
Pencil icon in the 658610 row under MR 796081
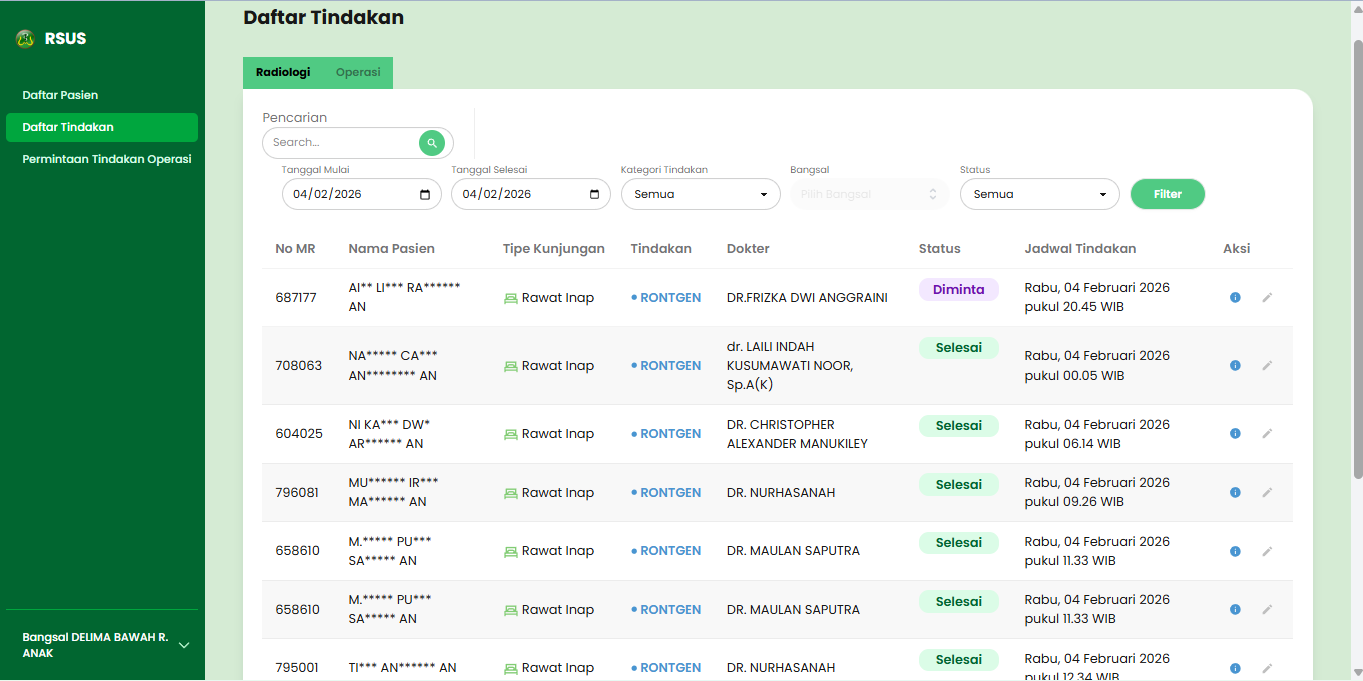[1267, 550]
